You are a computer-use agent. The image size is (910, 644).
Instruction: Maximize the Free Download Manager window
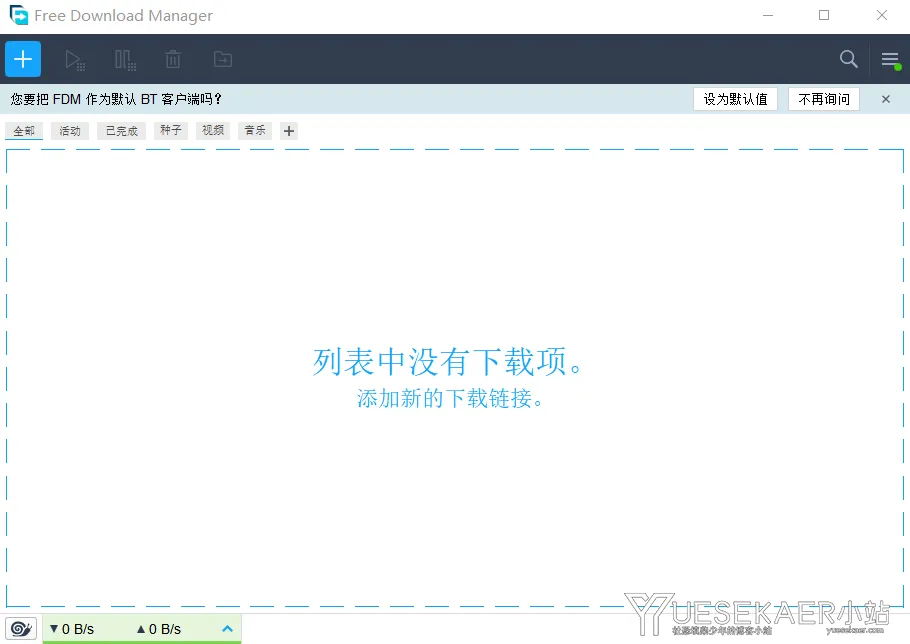824,16
